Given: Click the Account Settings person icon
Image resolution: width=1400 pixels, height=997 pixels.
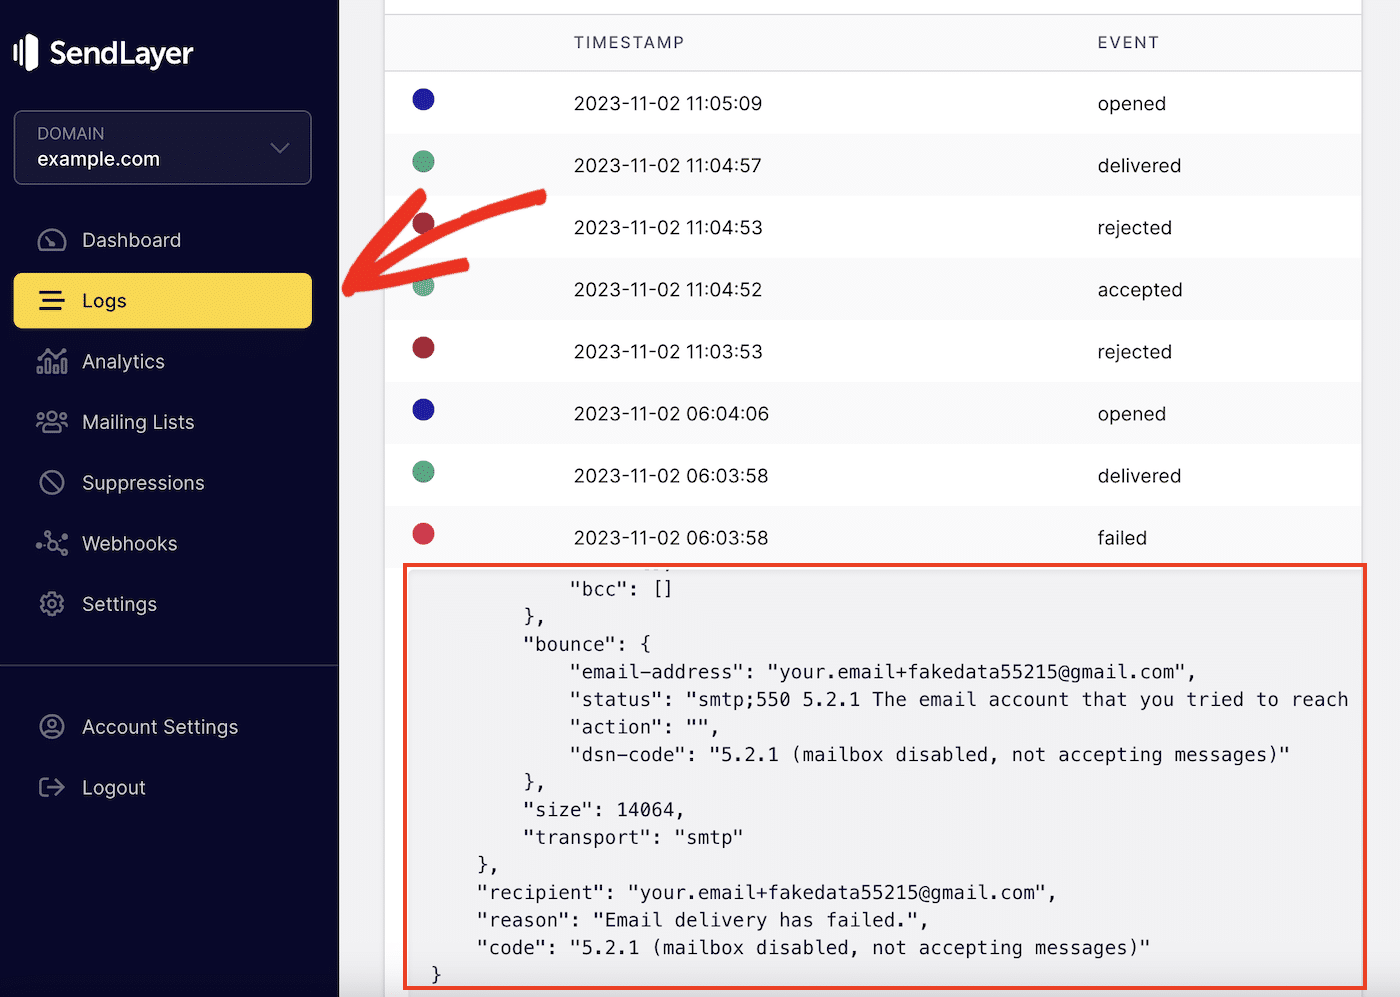Looking at the screenshot, I should tap(51, 727).
